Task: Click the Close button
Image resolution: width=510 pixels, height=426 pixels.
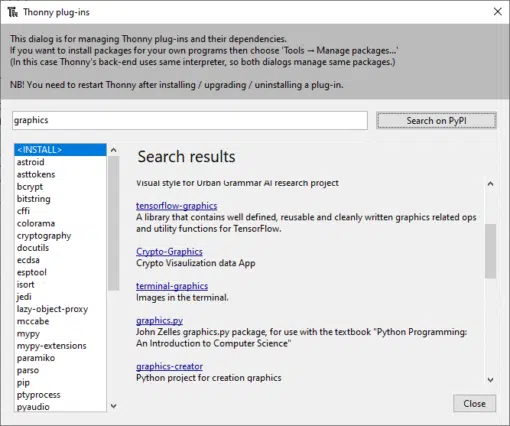Action: pos(474,403)
